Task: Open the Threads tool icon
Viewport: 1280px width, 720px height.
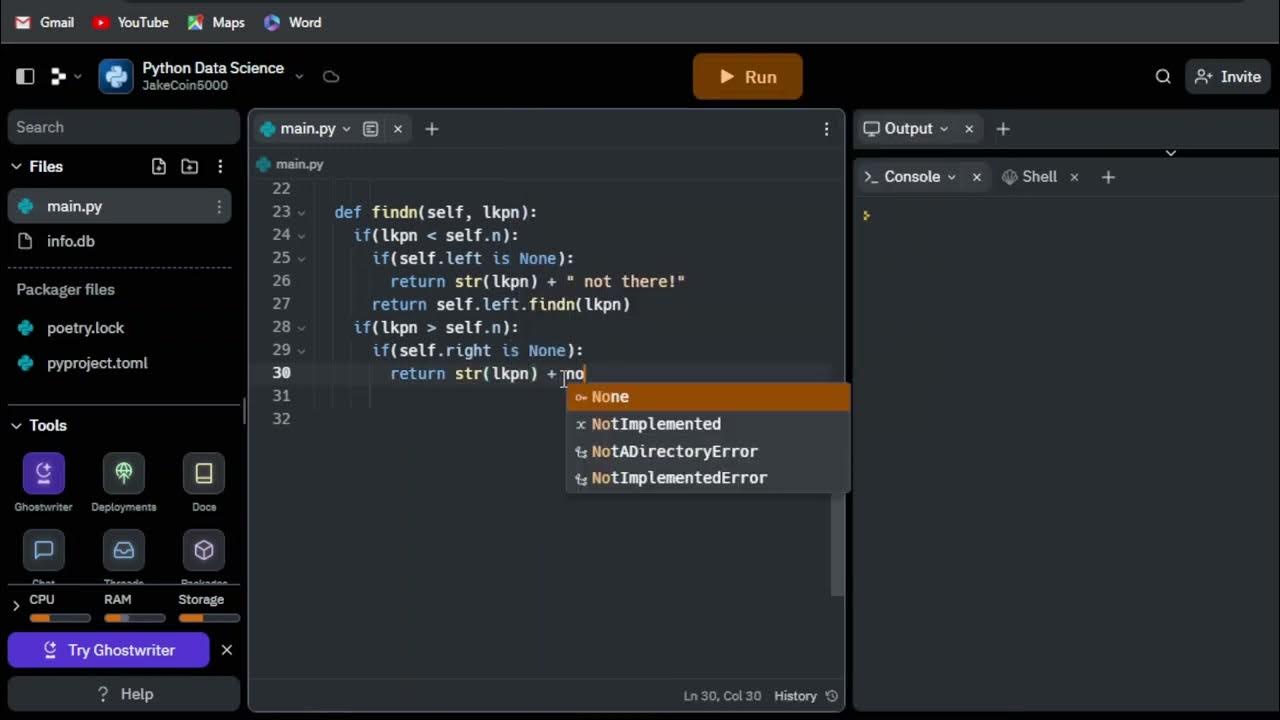Action: [124, 551]
